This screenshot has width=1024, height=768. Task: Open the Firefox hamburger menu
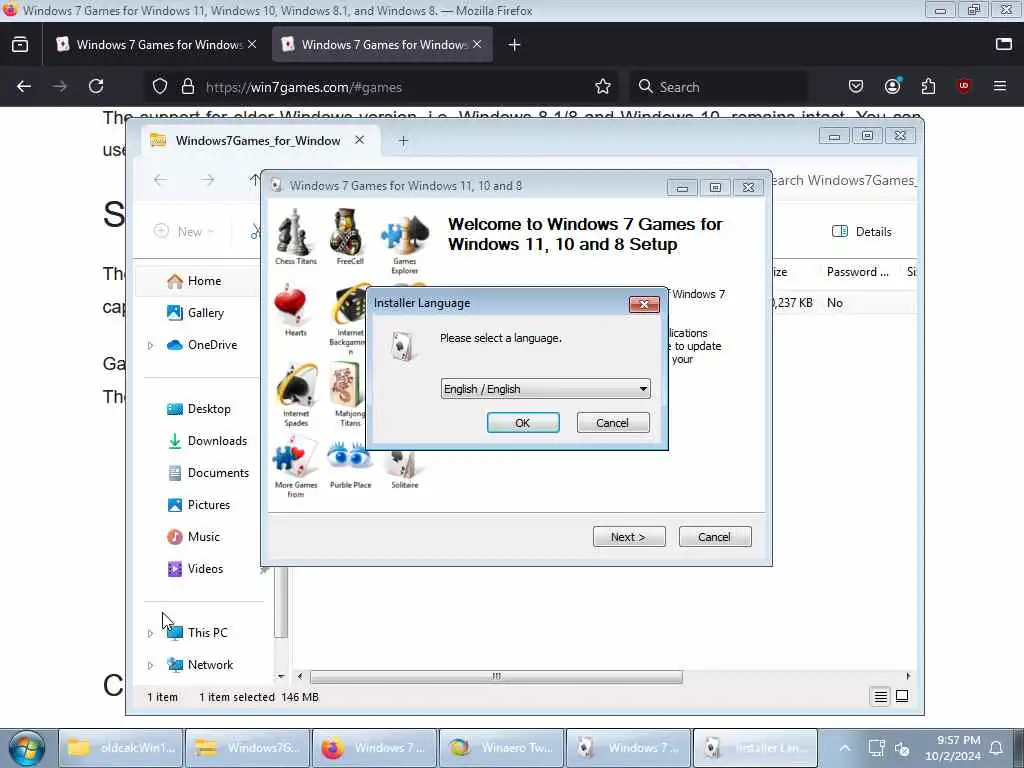coord(1000,86)
